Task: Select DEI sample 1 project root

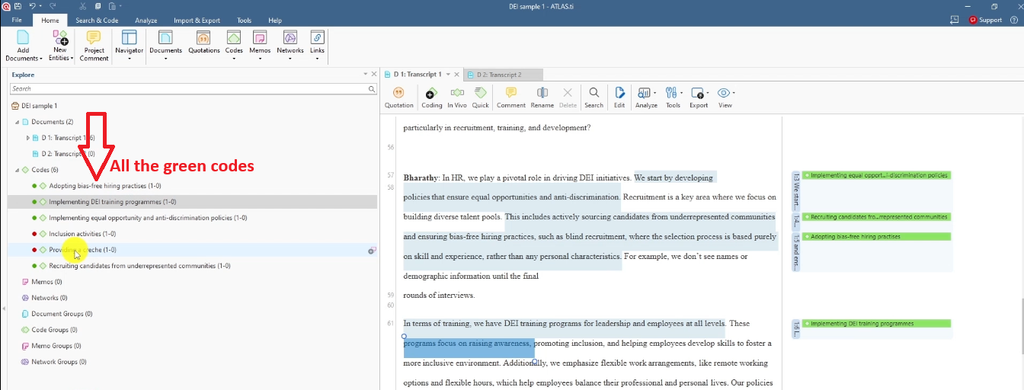Action: [40, 106]
